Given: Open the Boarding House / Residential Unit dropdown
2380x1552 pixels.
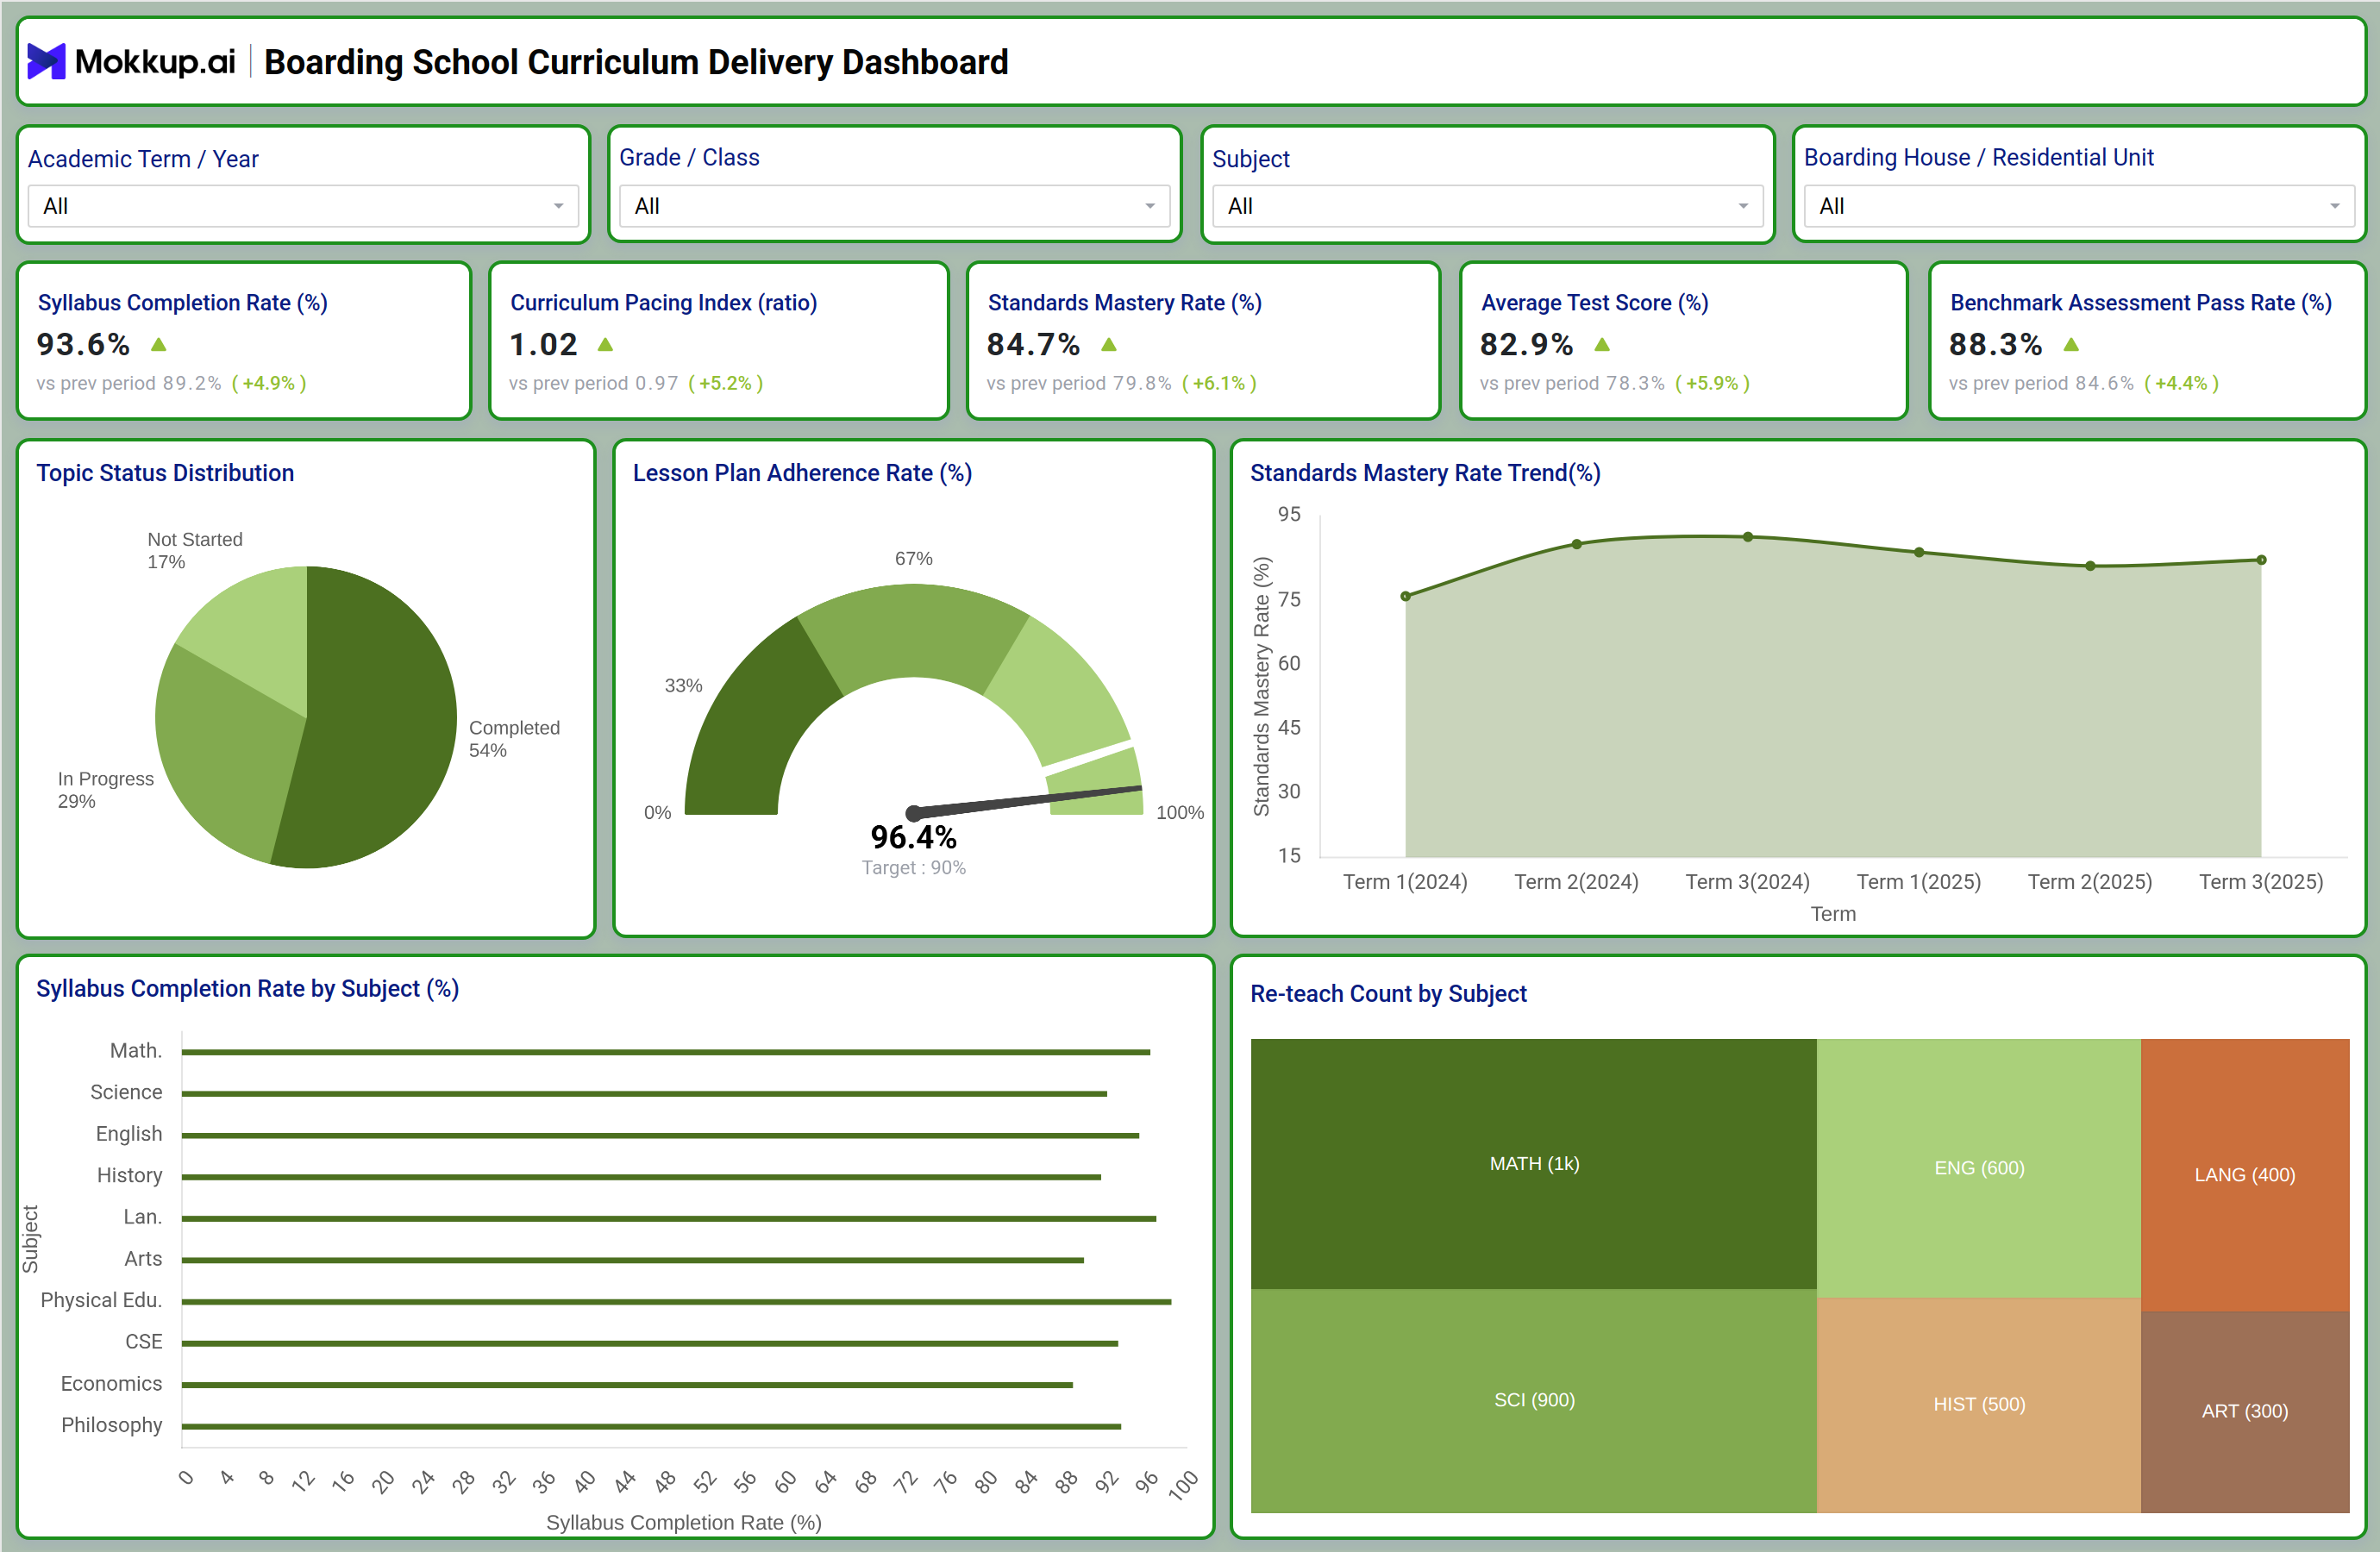Looking at the screenshot, I should (x=2079, y=206).
